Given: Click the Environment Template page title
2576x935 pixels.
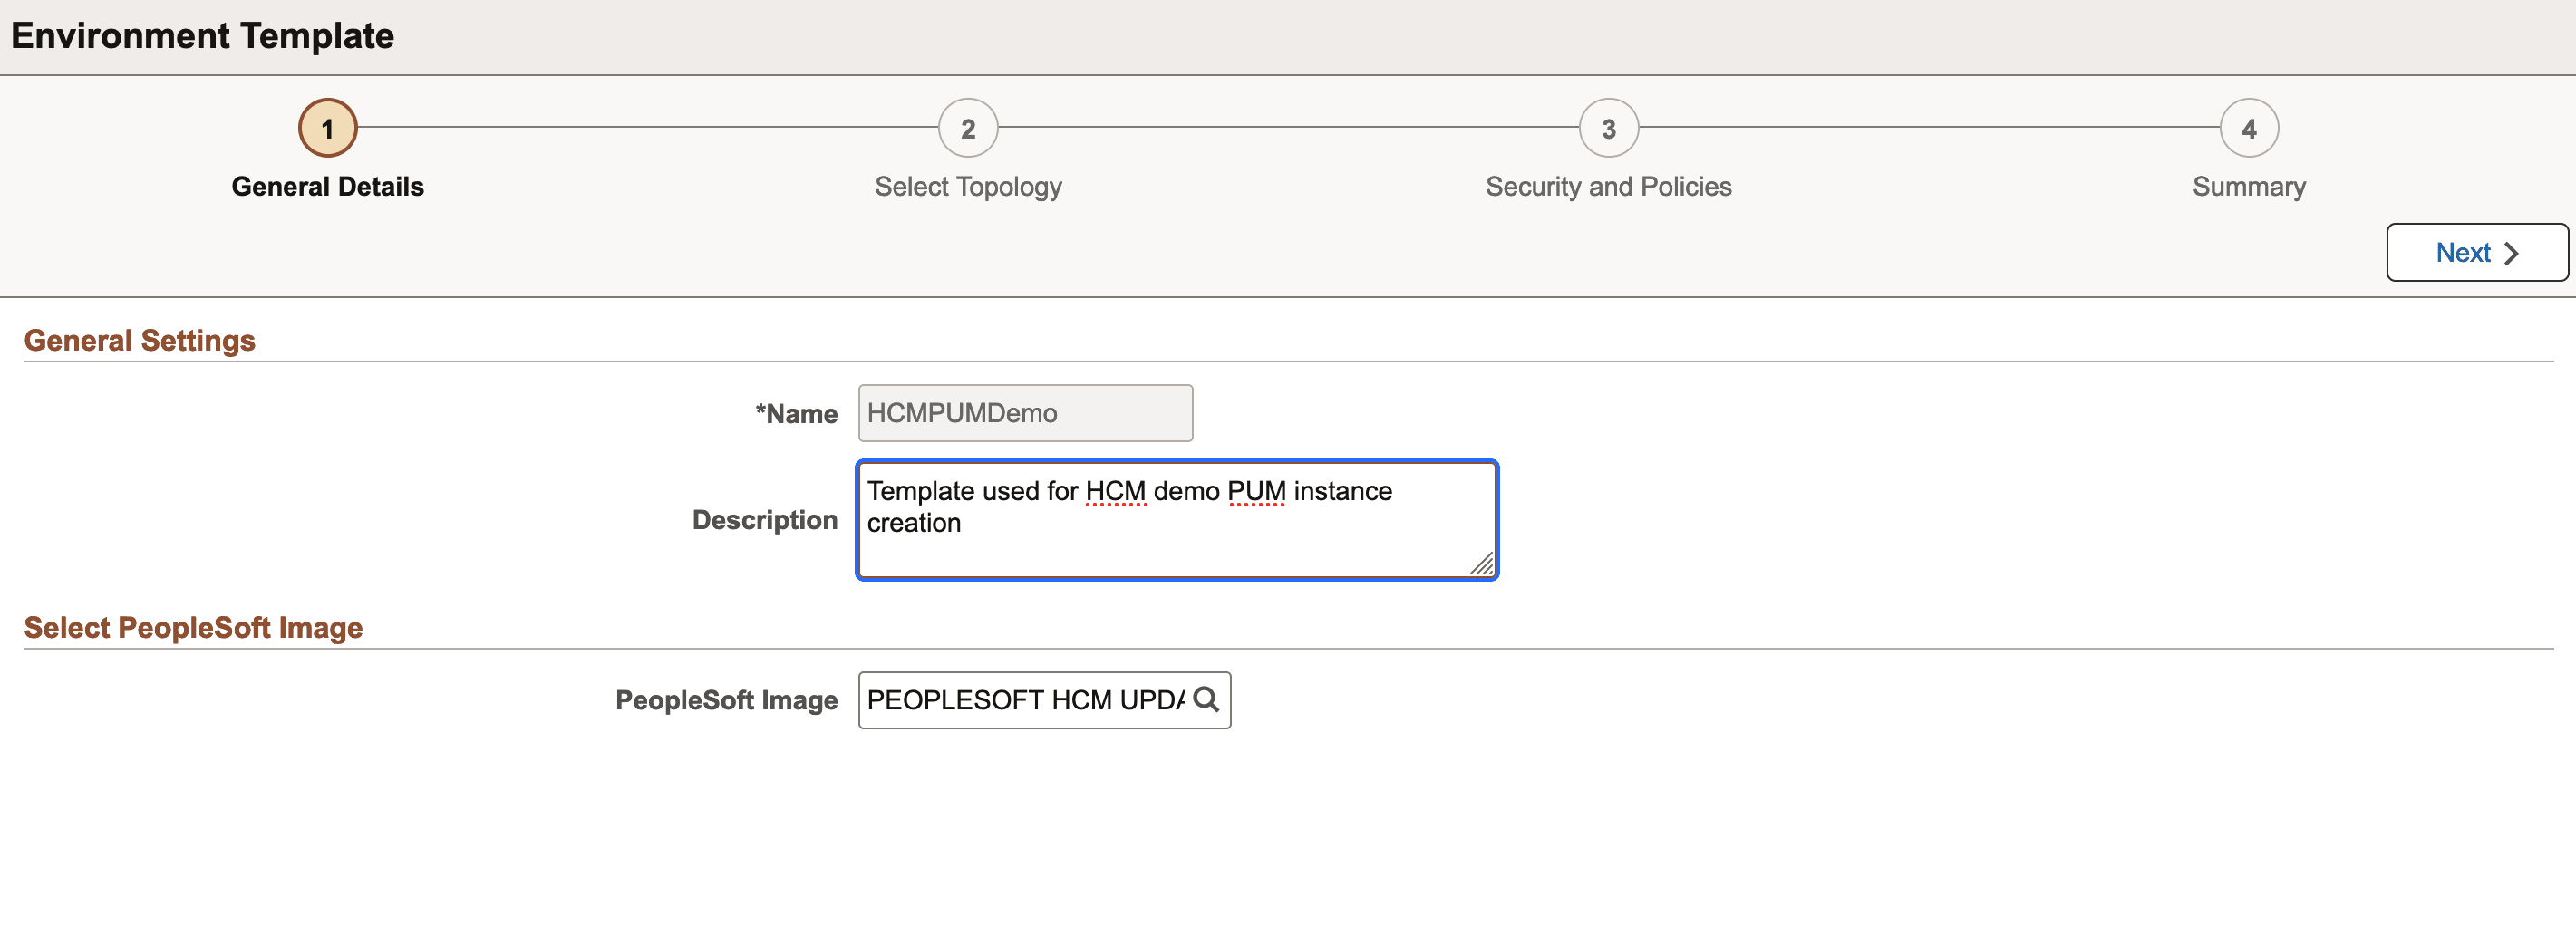Looking at the screenshot, I should [202, 36].
